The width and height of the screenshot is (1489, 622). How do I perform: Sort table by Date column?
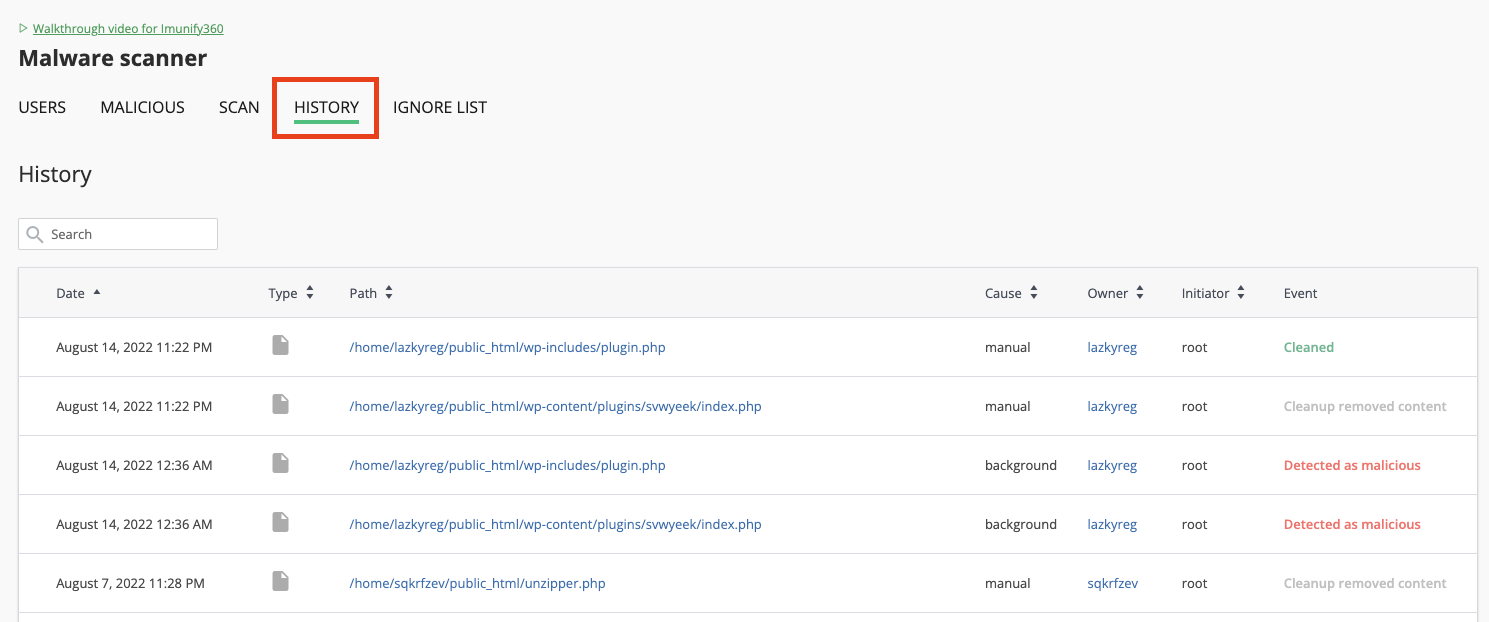pos(78,293)
